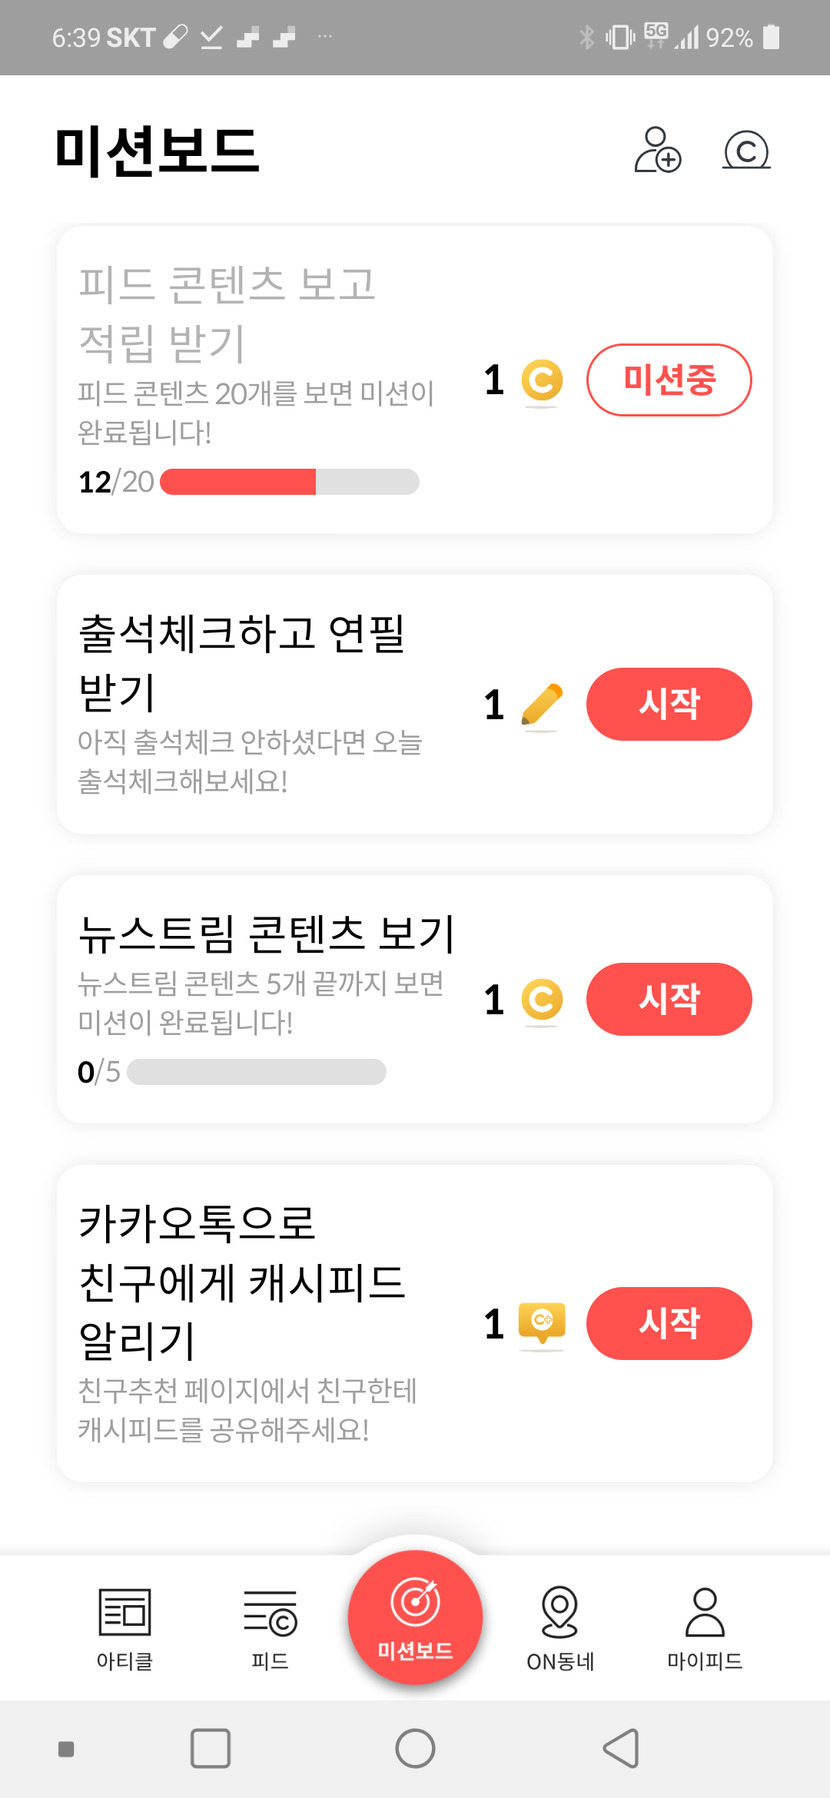
Task: Open the cash coin balance icon
Action: pos(746,151)
